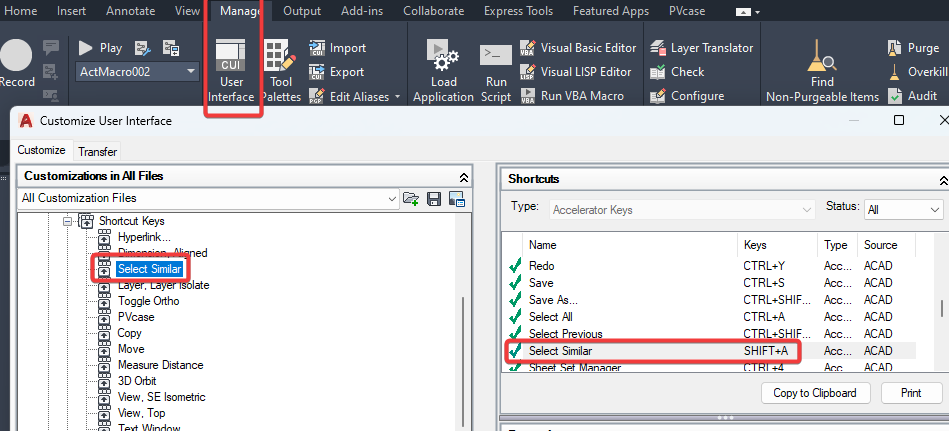Screen dimensions: 949x431
Task: Click the Audit tool
Action: pos(913,96)
